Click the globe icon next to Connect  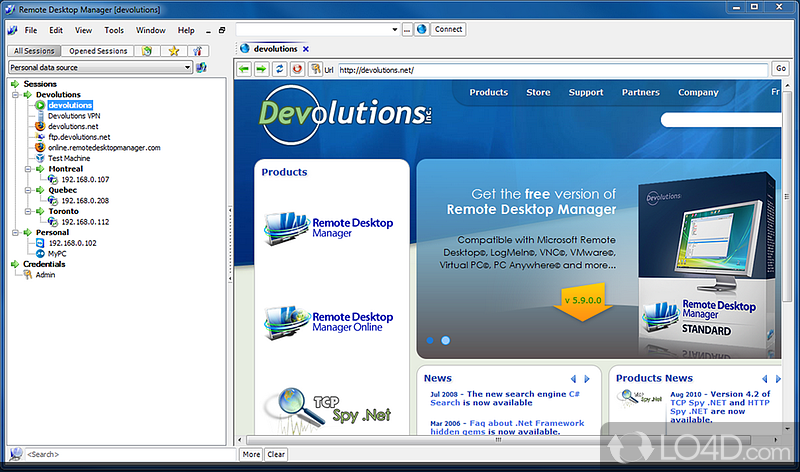pos(421,30)
